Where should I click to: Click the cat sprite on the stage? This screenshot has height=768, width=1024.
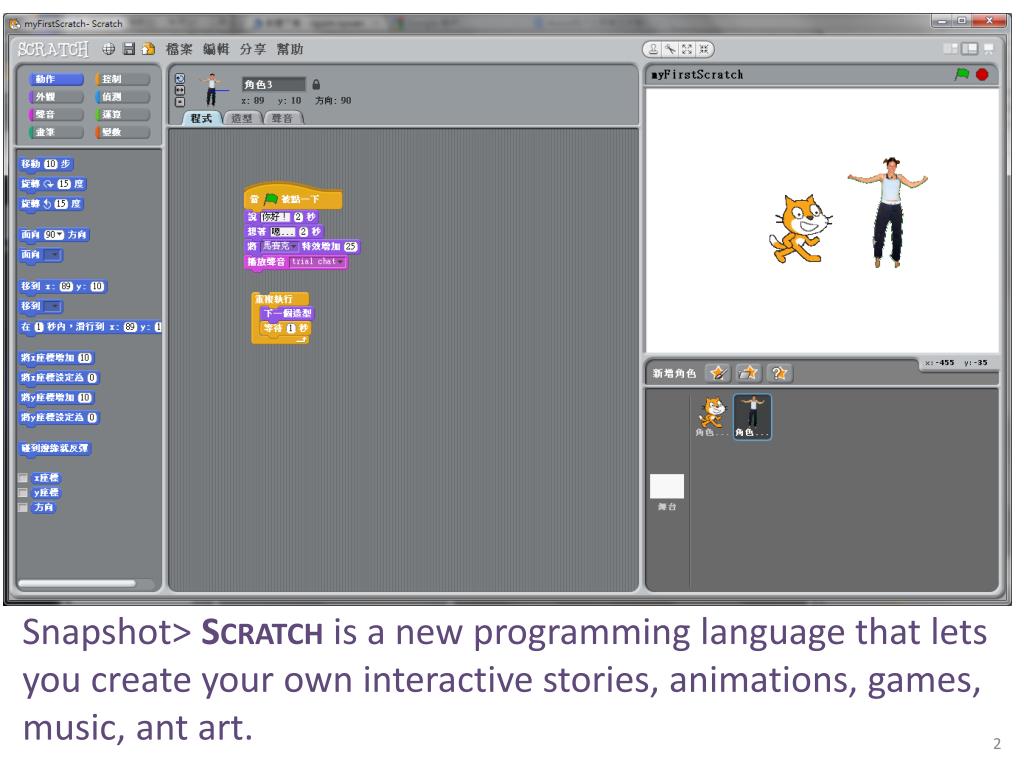coord(800,229)
